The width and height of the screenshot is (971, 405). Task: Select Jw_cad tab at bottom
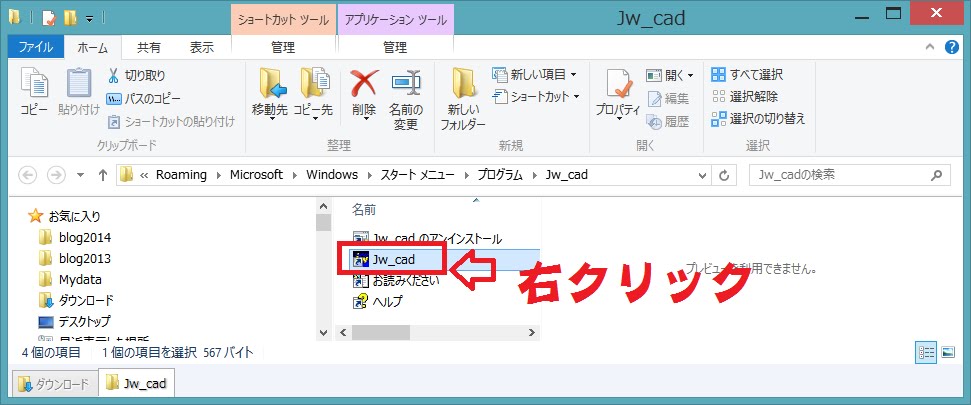pyautogui.click(x=137, y=383)
